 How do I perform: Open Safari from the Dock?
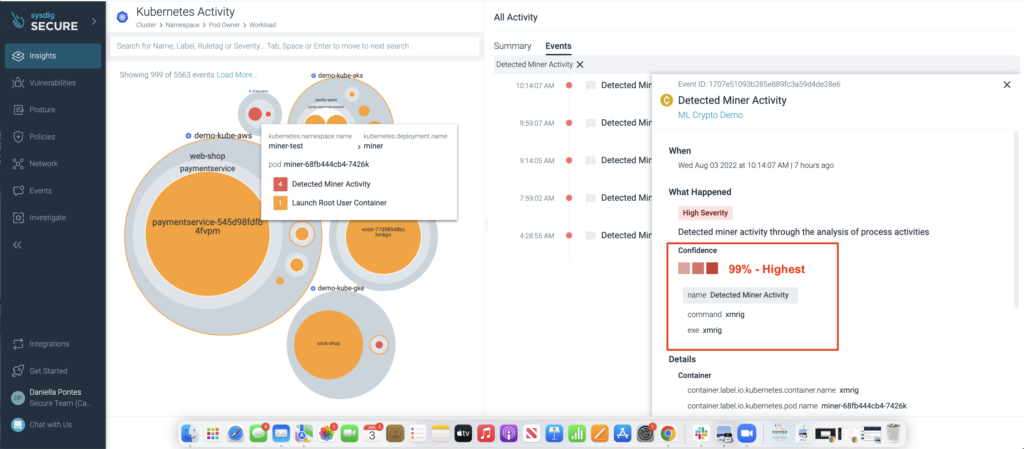pos(236,432)
